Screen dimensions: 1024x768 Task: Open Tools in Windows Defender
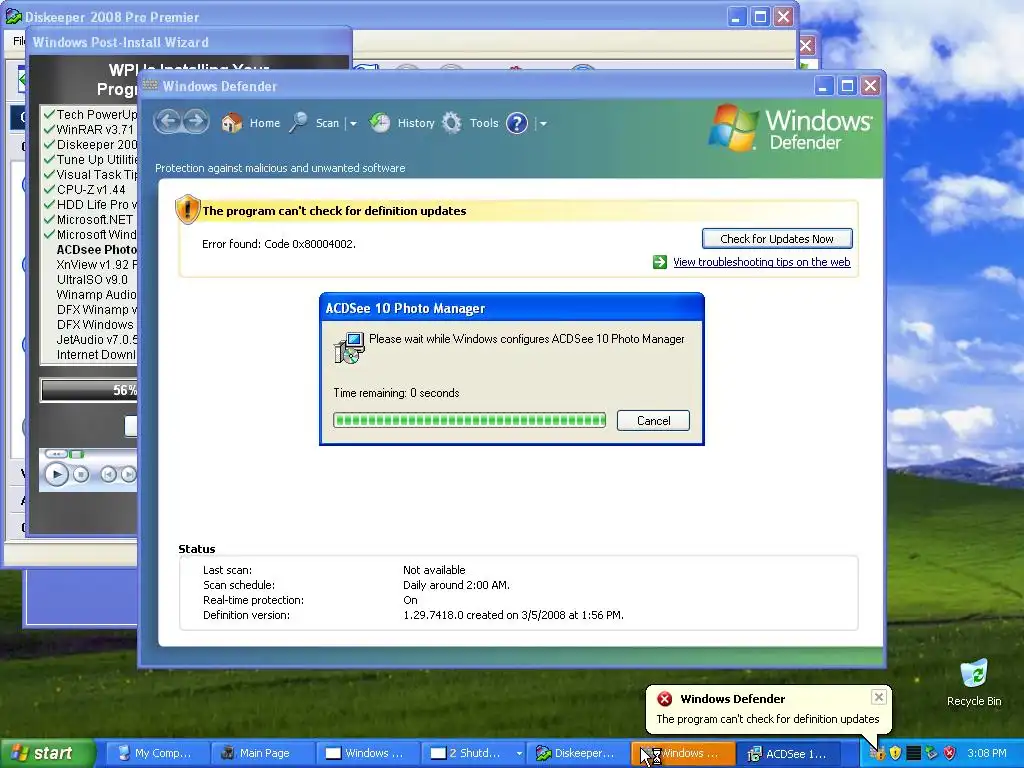[x=470, y=123]
